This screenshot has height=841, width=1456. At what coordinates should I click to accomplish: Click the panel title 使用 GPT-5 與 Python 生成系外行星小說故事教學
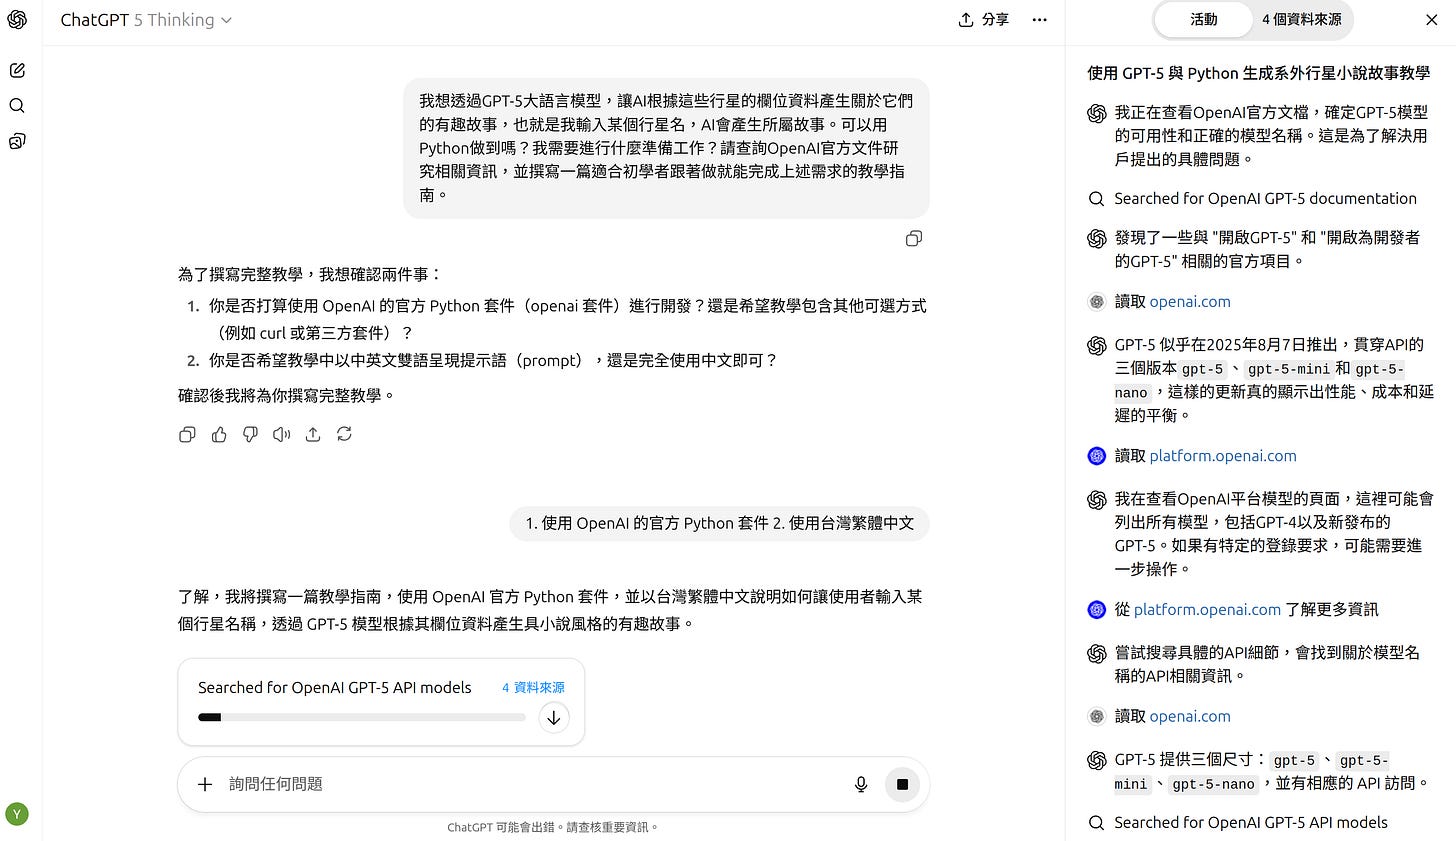point(1258,73)
